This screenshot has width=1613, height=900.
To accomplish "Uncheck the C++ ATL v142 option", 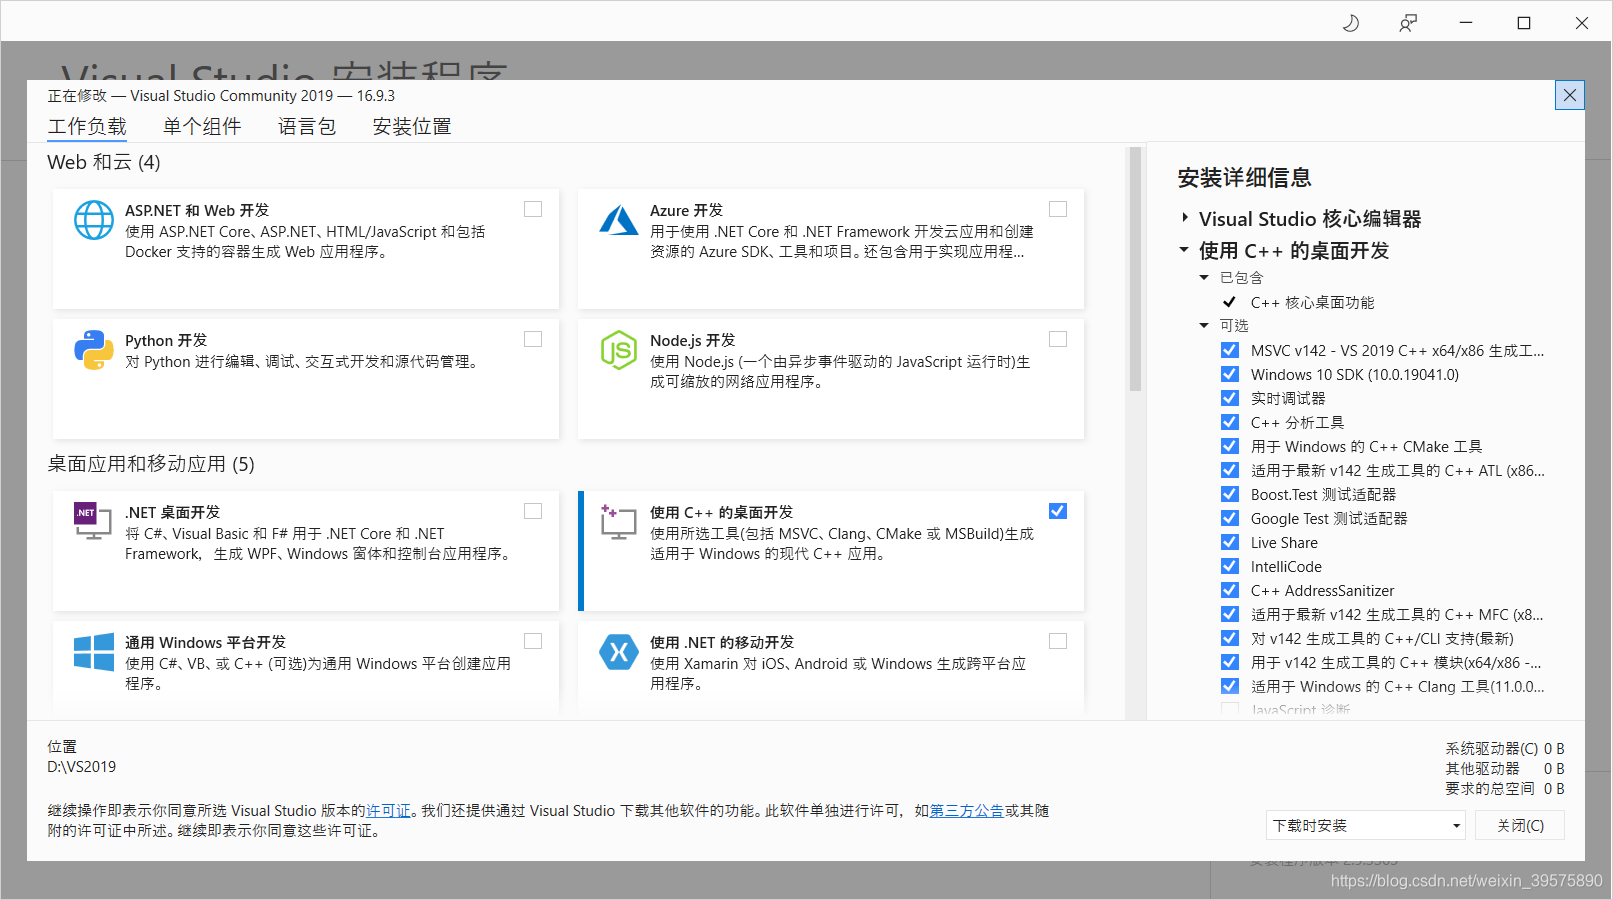I will click(x=1230, y=470).
